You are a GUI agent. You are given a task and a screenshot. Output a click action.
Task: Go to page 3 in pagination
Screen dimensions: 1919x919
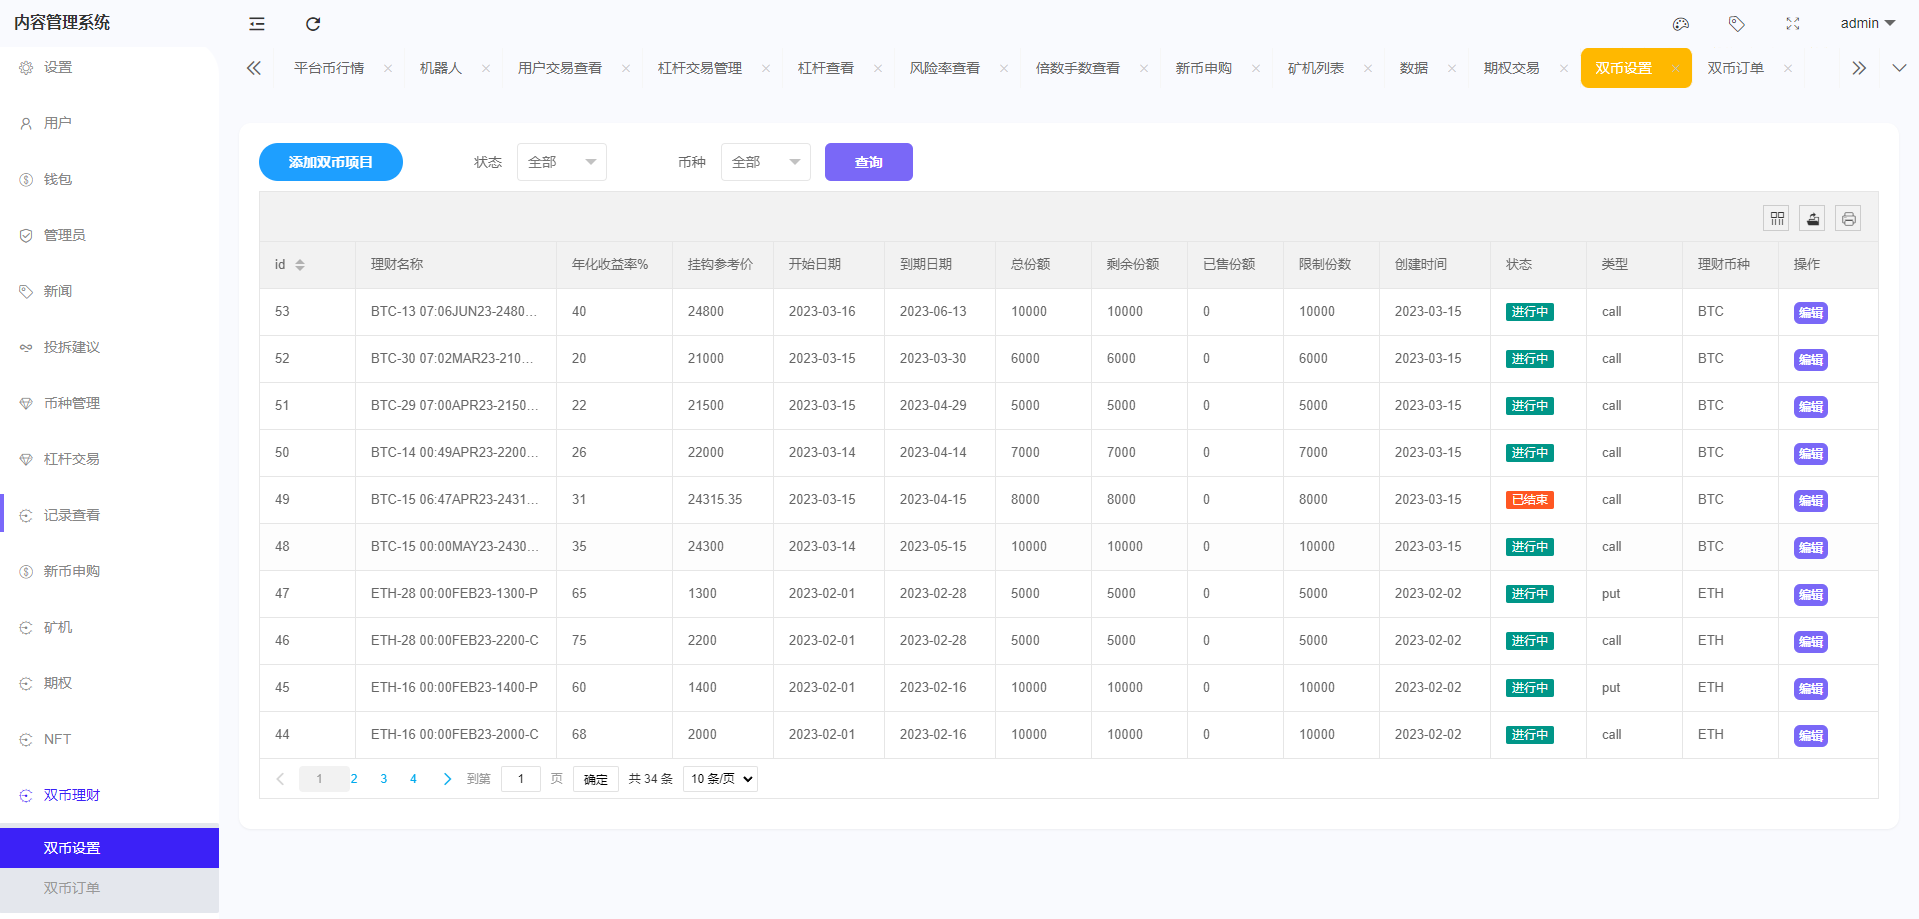[383, 778]
